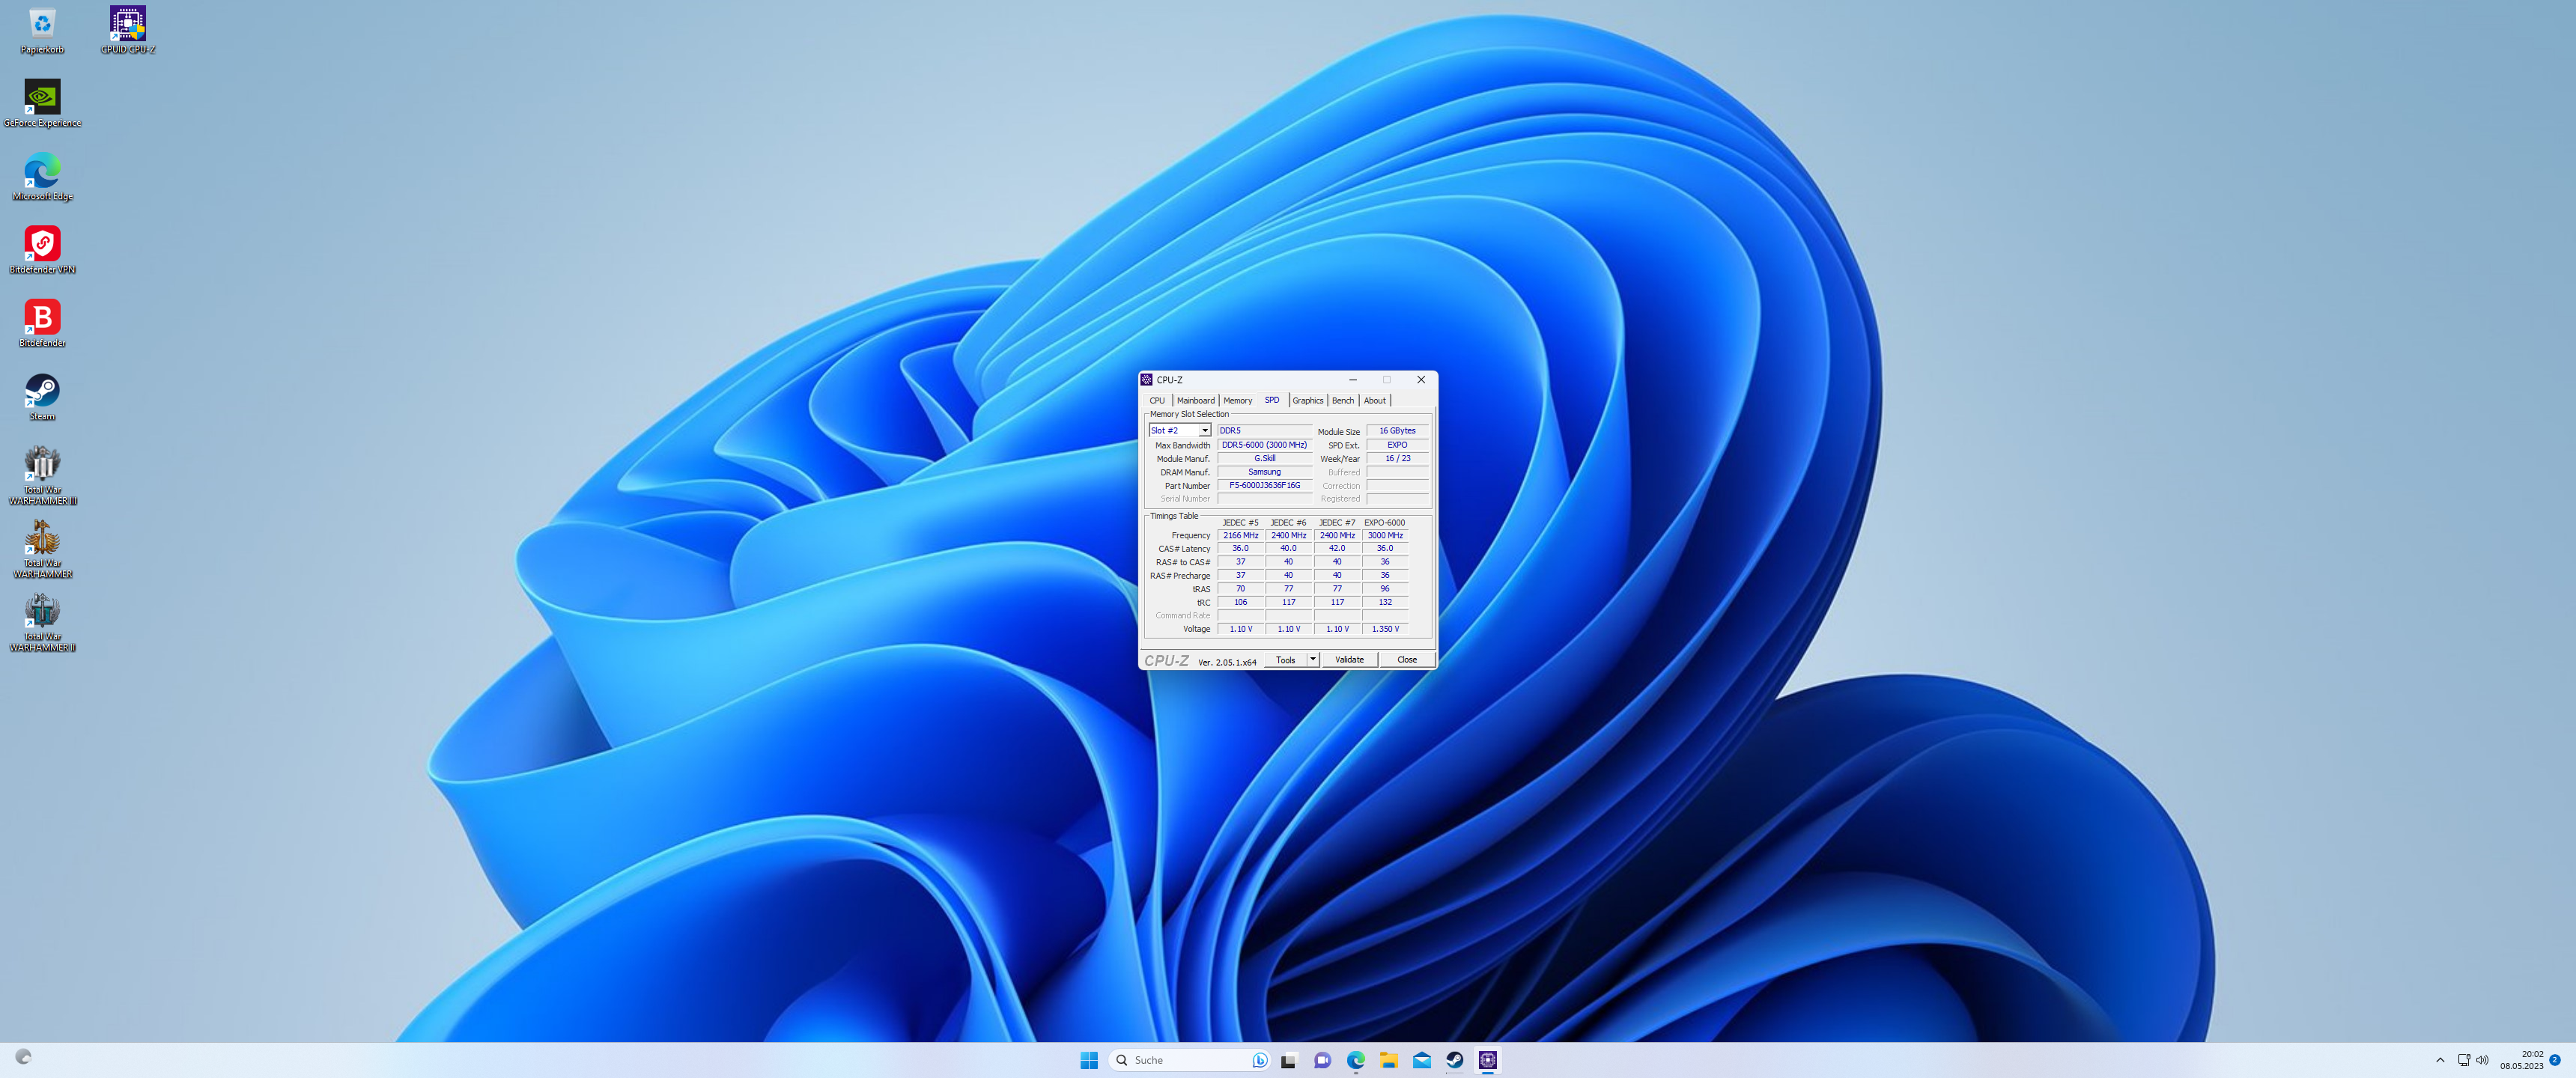Switch to the Mainboard tab
The height and width of the screenshot is (1078, 2576).
click(1195, 400)
